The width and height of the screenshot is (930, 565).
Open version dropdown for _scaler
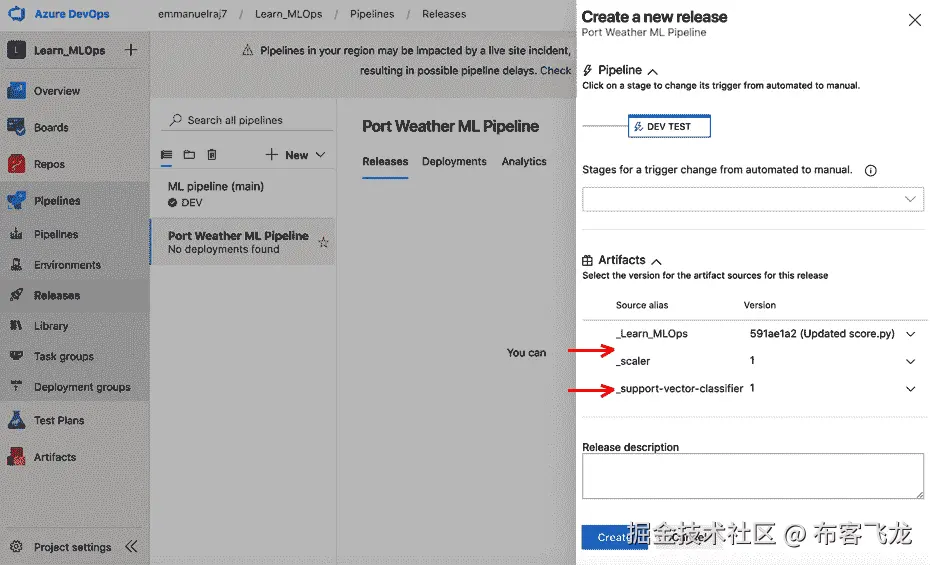[x=910, y=362]
